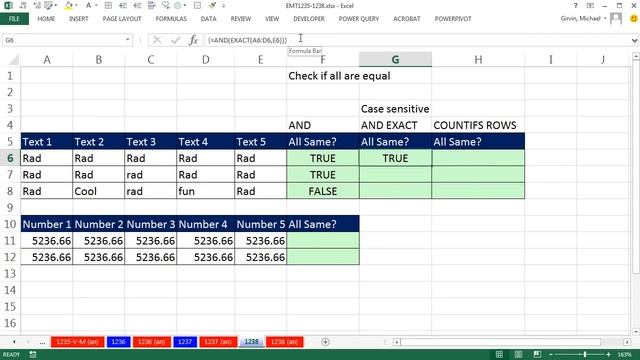Open the Customize Quick Access Toolbar dropdown
This screenshot has height=360, width=640.
click(224, 6)
